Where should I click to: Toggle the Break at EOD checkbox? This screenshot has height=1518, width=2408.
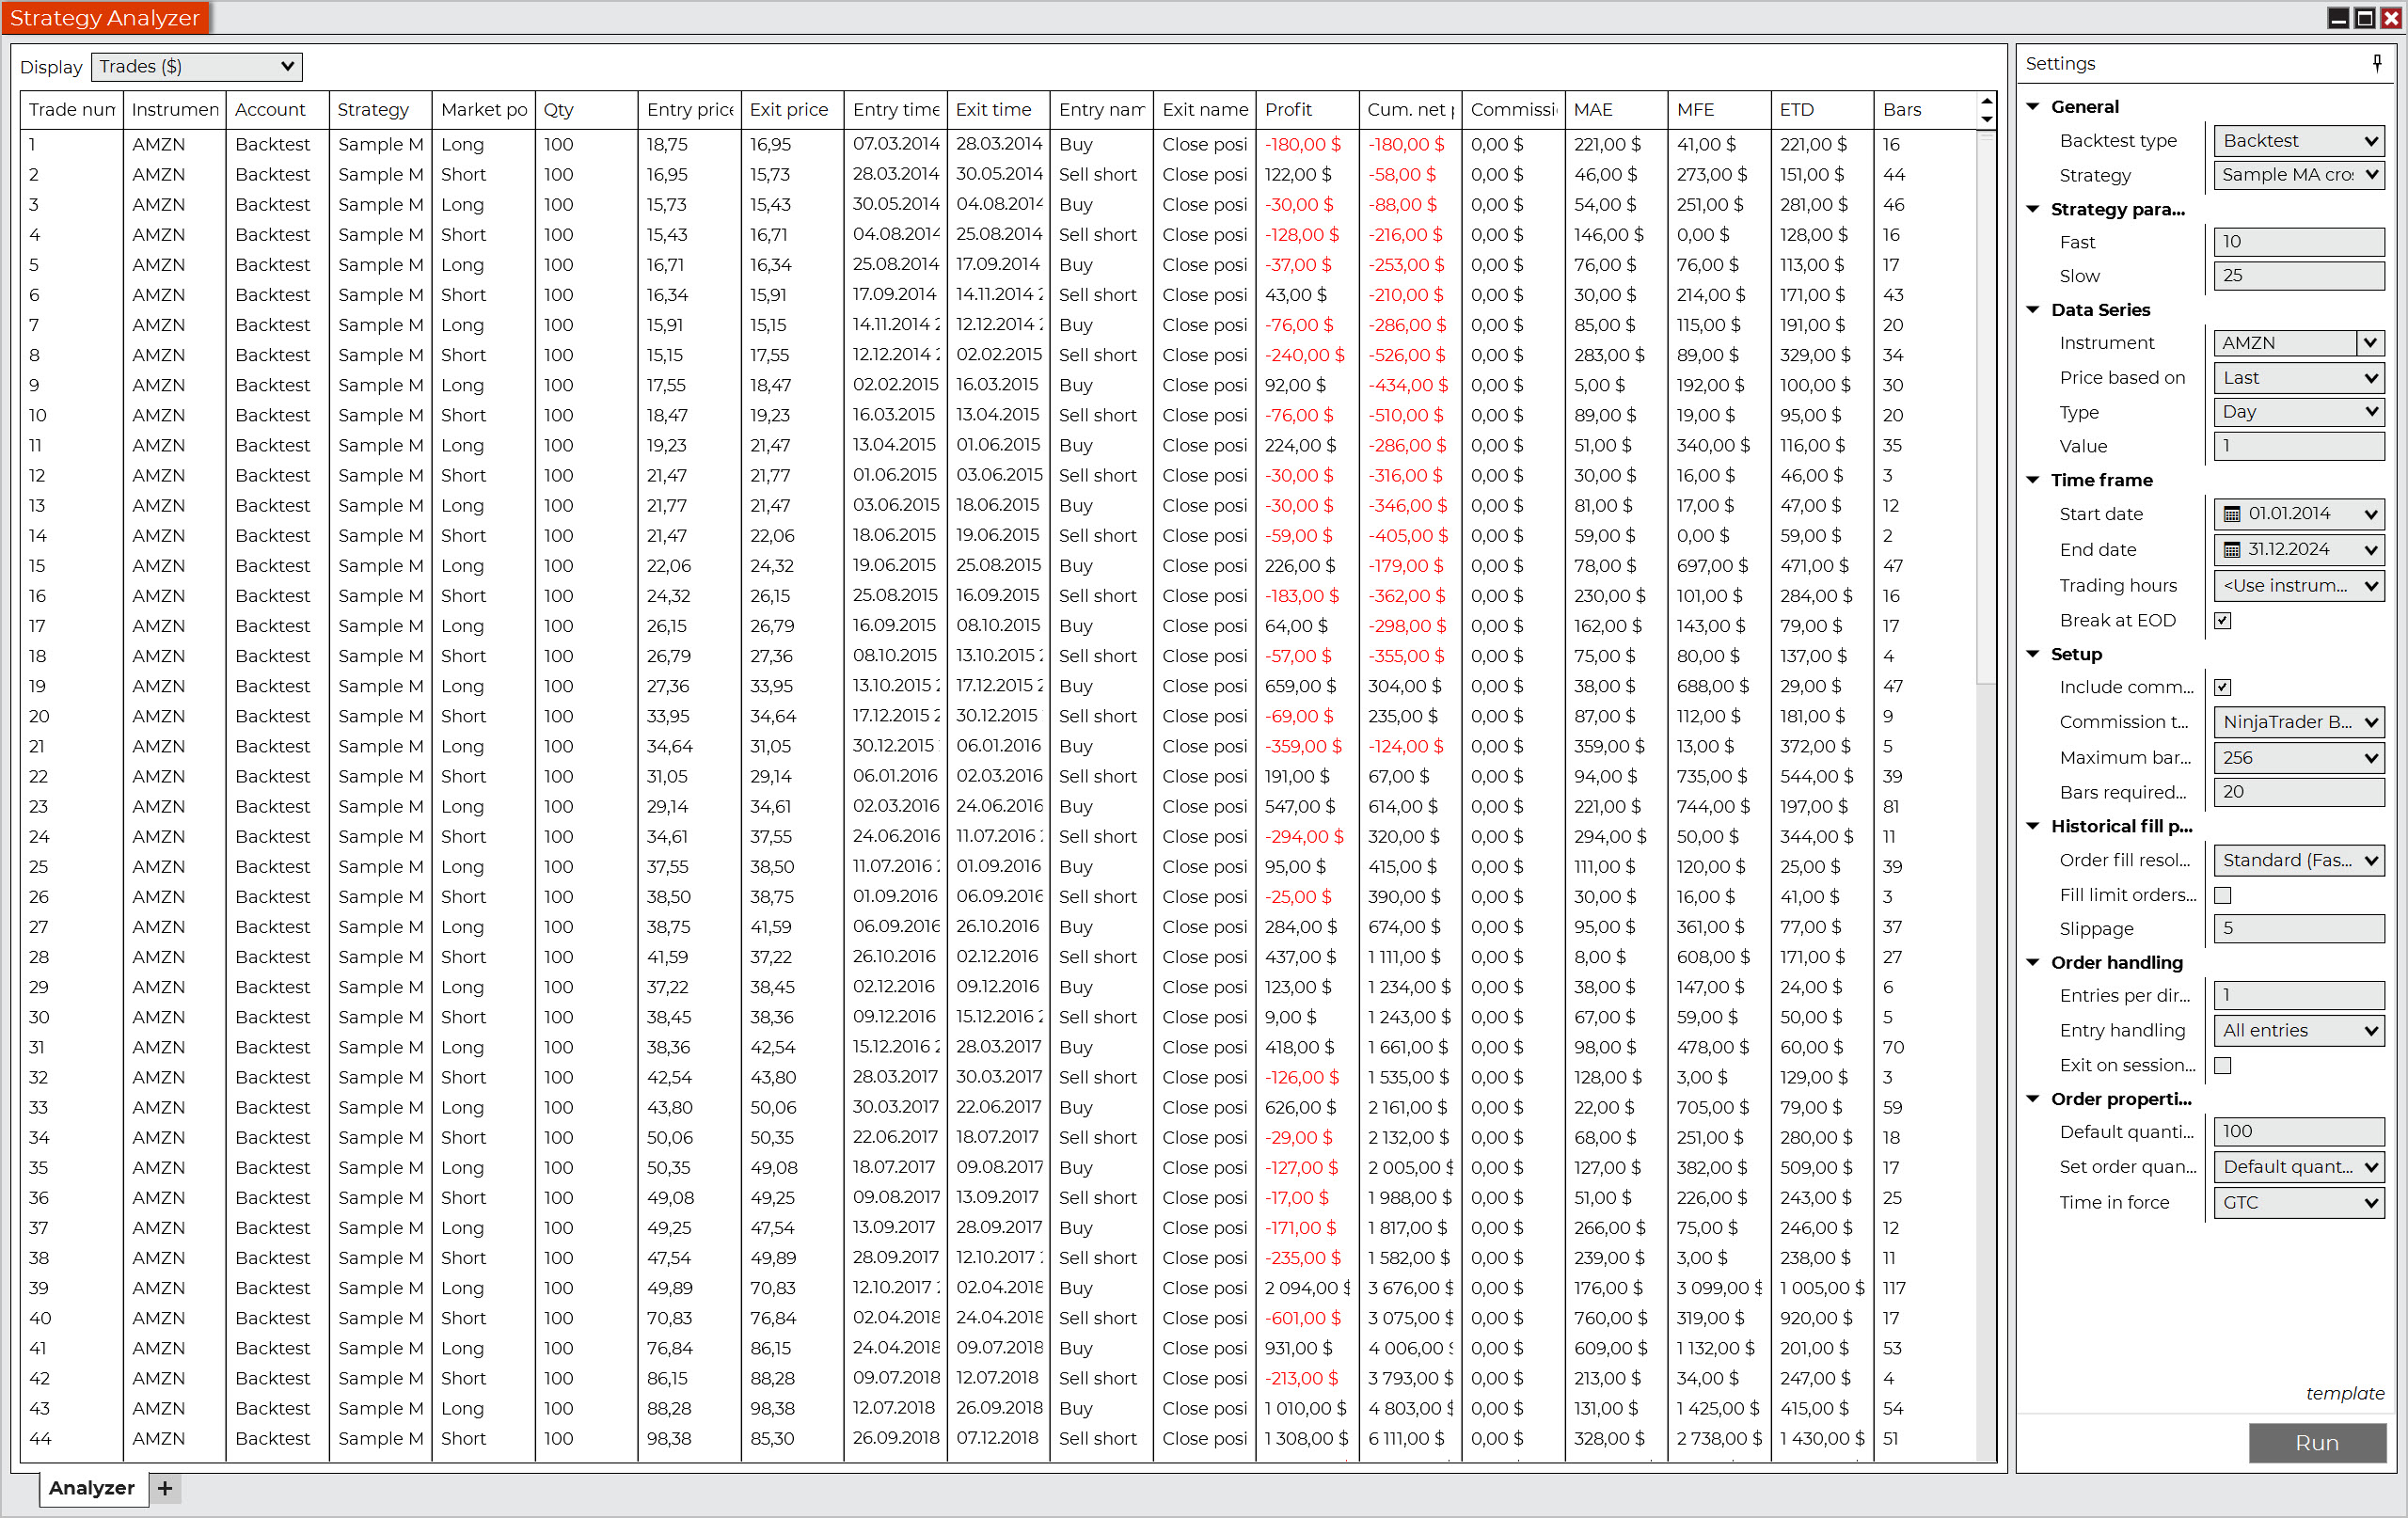[2222, 621]
